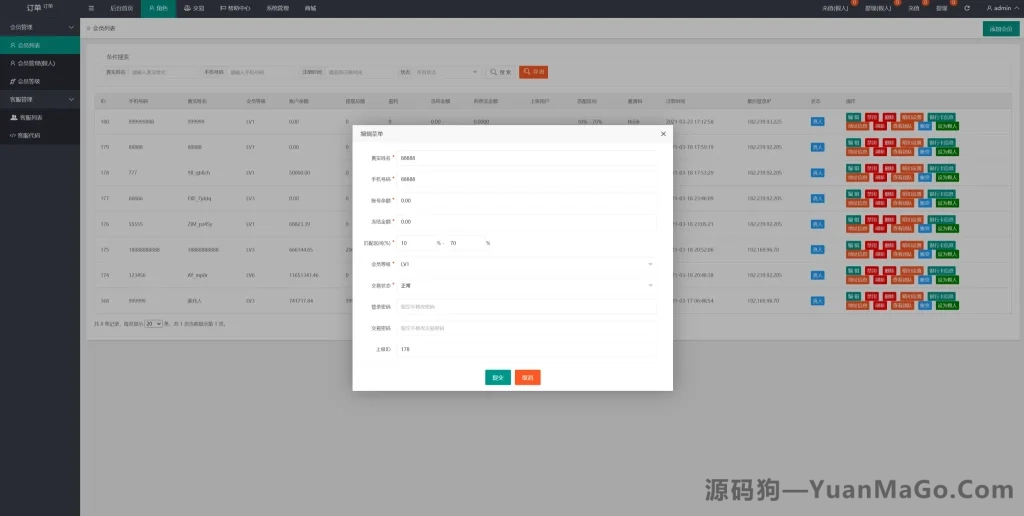Click blue status badge in row ID 180

coord(817,121)
